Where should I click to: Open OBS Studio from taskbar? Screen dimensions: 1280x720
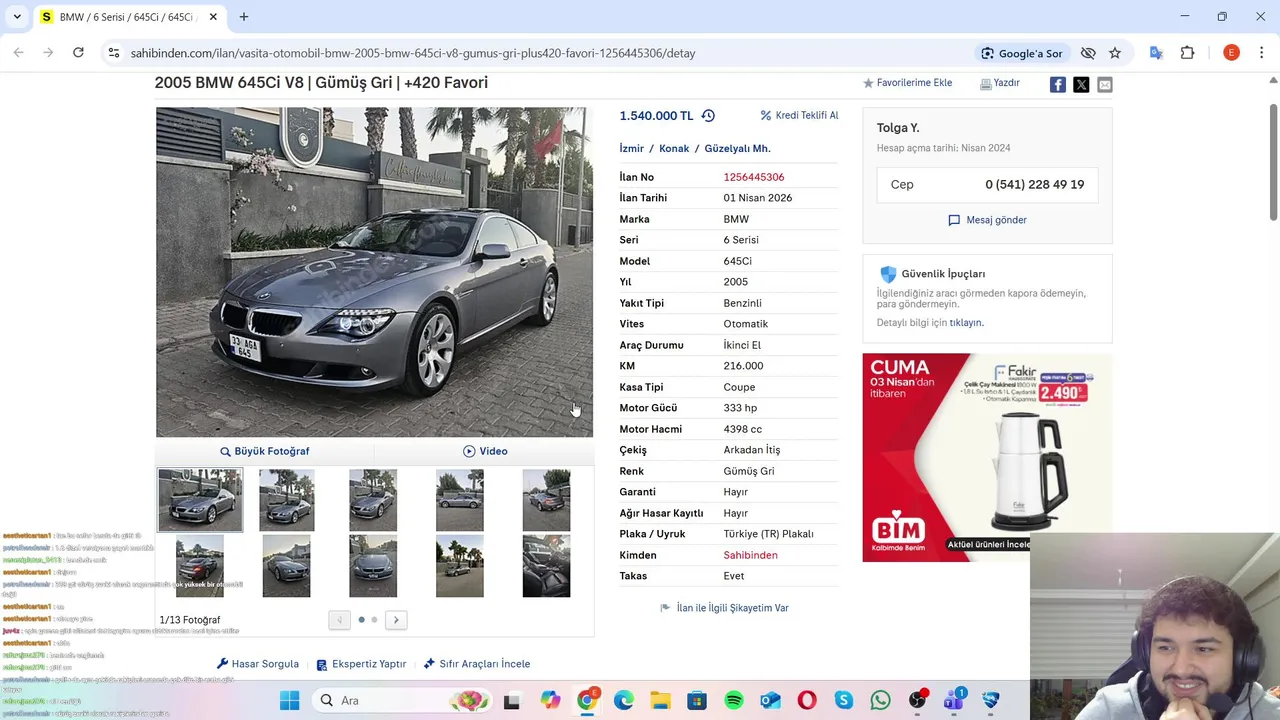917,700
